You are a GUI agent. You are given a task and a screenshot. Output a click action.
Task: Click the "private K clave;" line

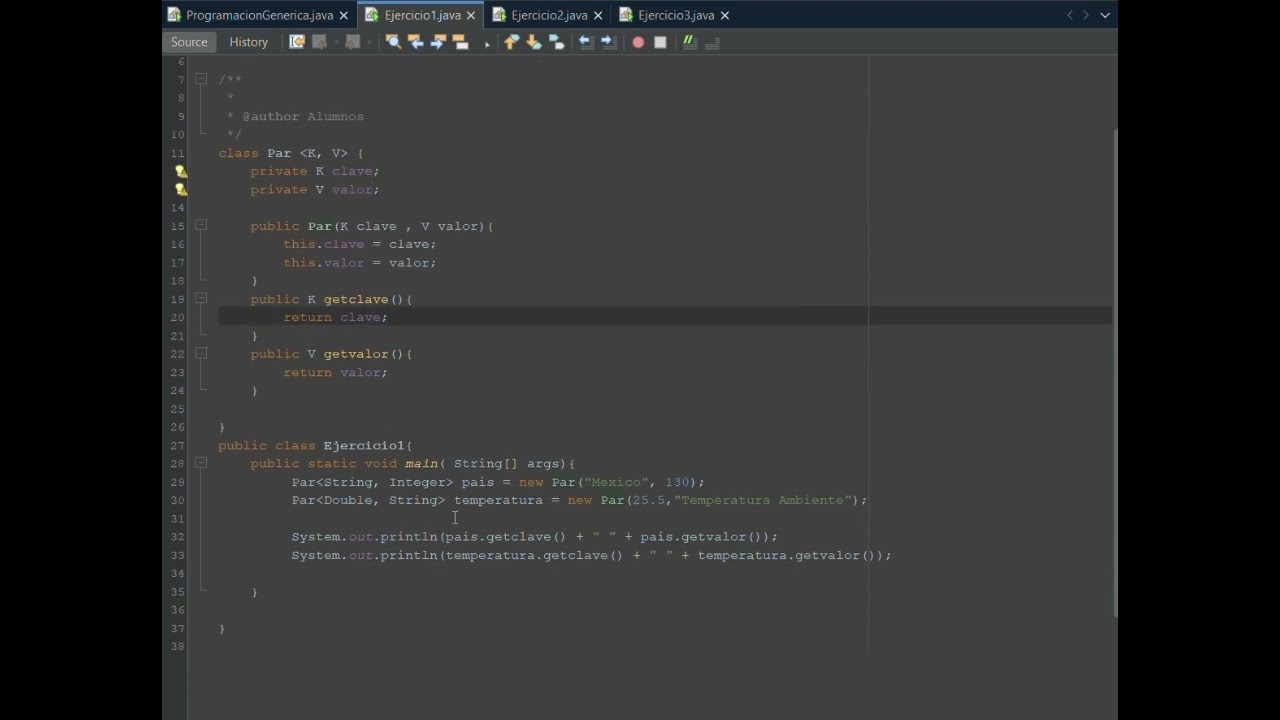tap(315, 171)
